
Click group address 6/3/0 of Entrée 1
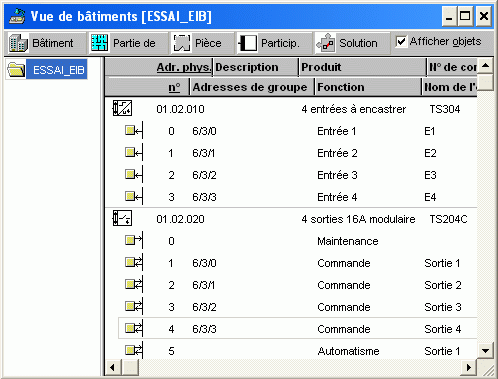(204, 131)
